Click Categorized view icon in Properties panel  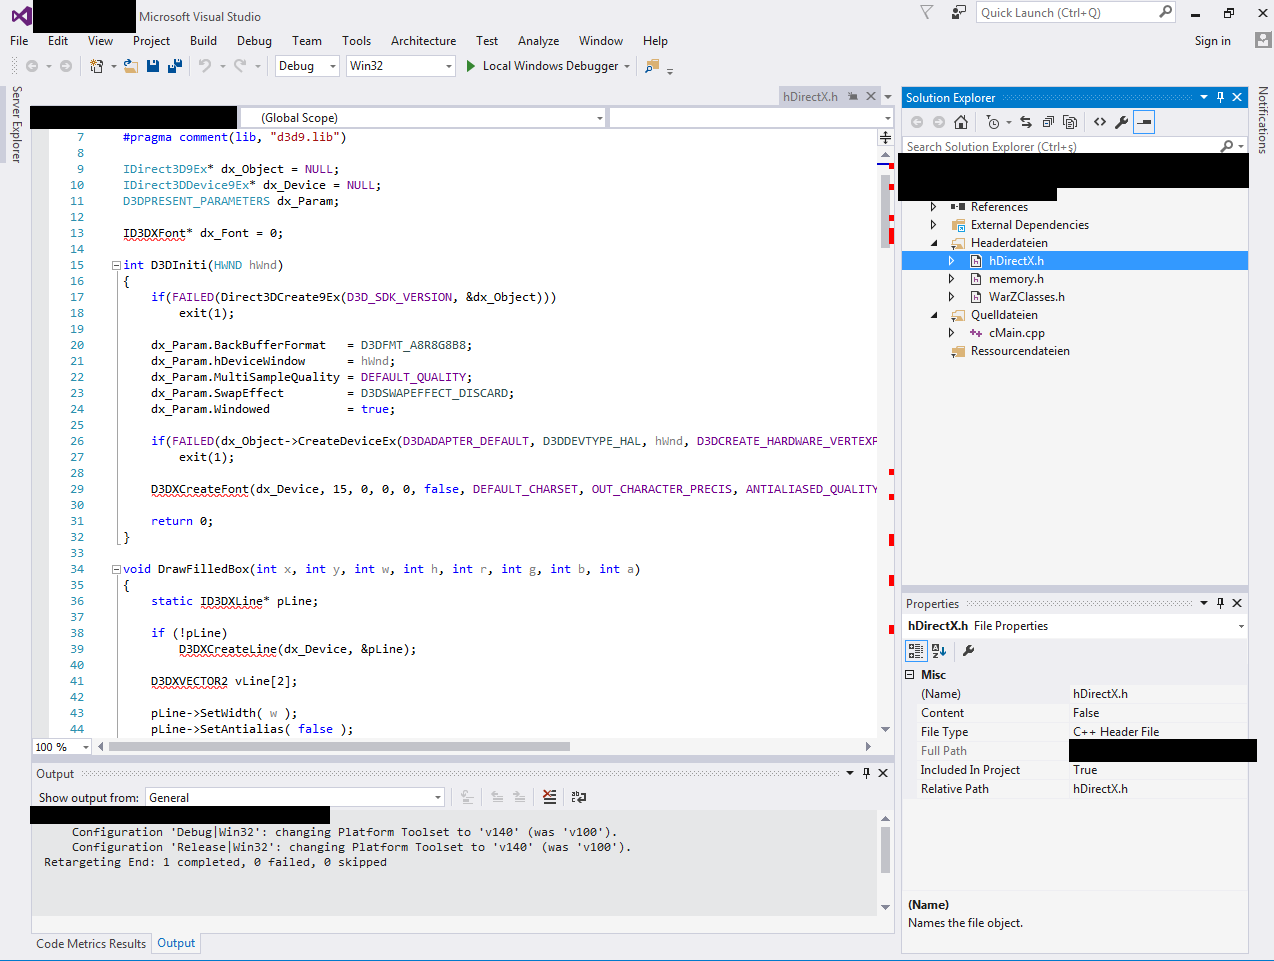[x=916, y=650]
